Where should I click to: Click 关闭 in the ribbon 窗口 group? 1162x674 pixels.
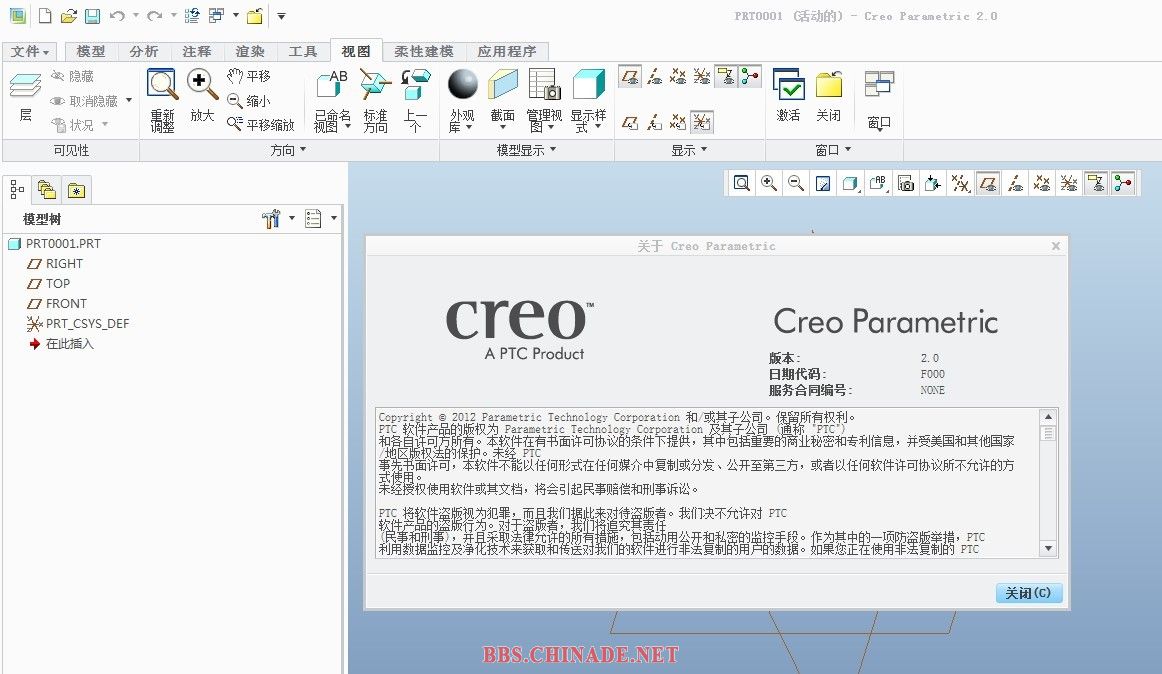pos(829,95)
